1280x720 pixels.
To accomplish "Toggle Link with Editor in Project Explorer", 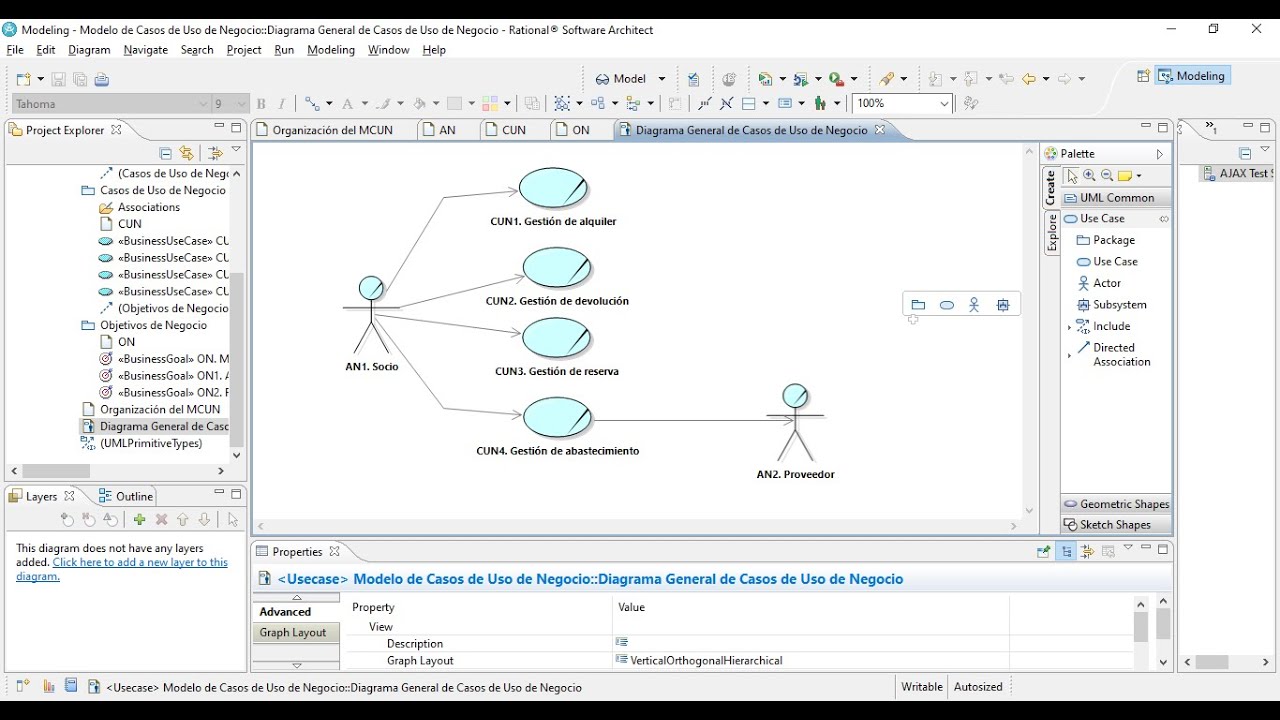I will [x=186, y=153].
